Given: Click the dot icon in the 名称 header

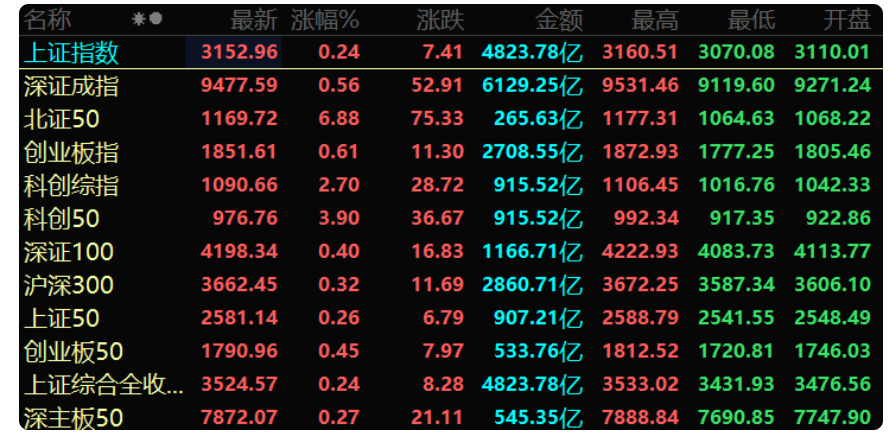Looking at the screenshot, I should pyautogui.click(x=156, y=19).
